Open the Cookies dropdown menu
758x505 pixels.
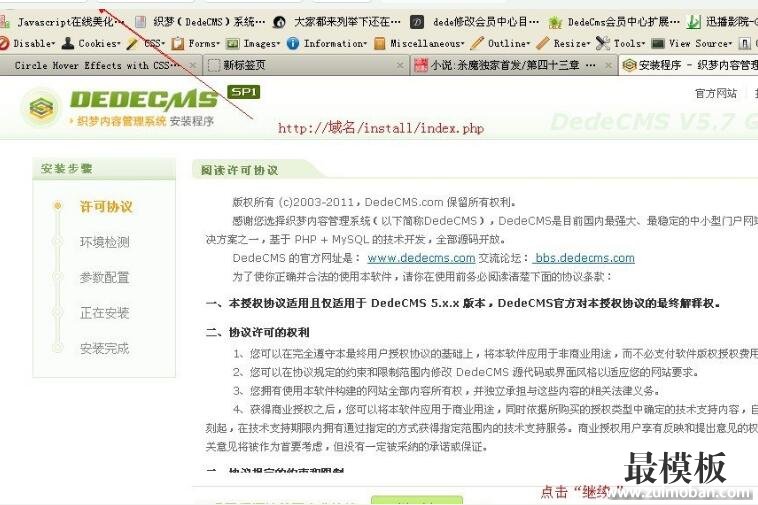click(x=99, y=43)
